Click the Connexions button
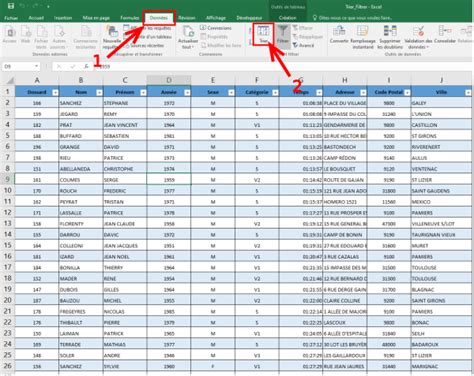The image size is (474, 376). [x=216, y=28]
